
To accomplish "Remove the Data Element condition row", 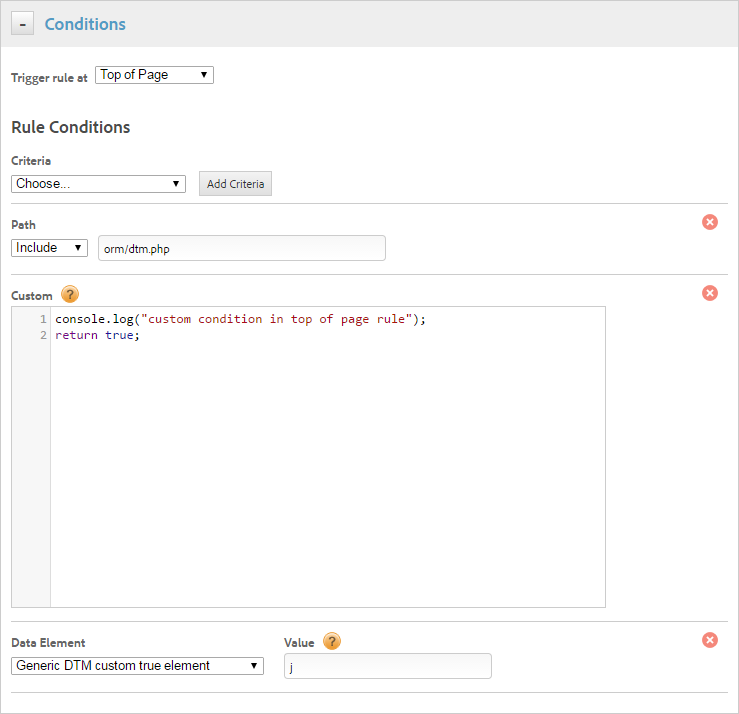I will click(x=710, y=640).
